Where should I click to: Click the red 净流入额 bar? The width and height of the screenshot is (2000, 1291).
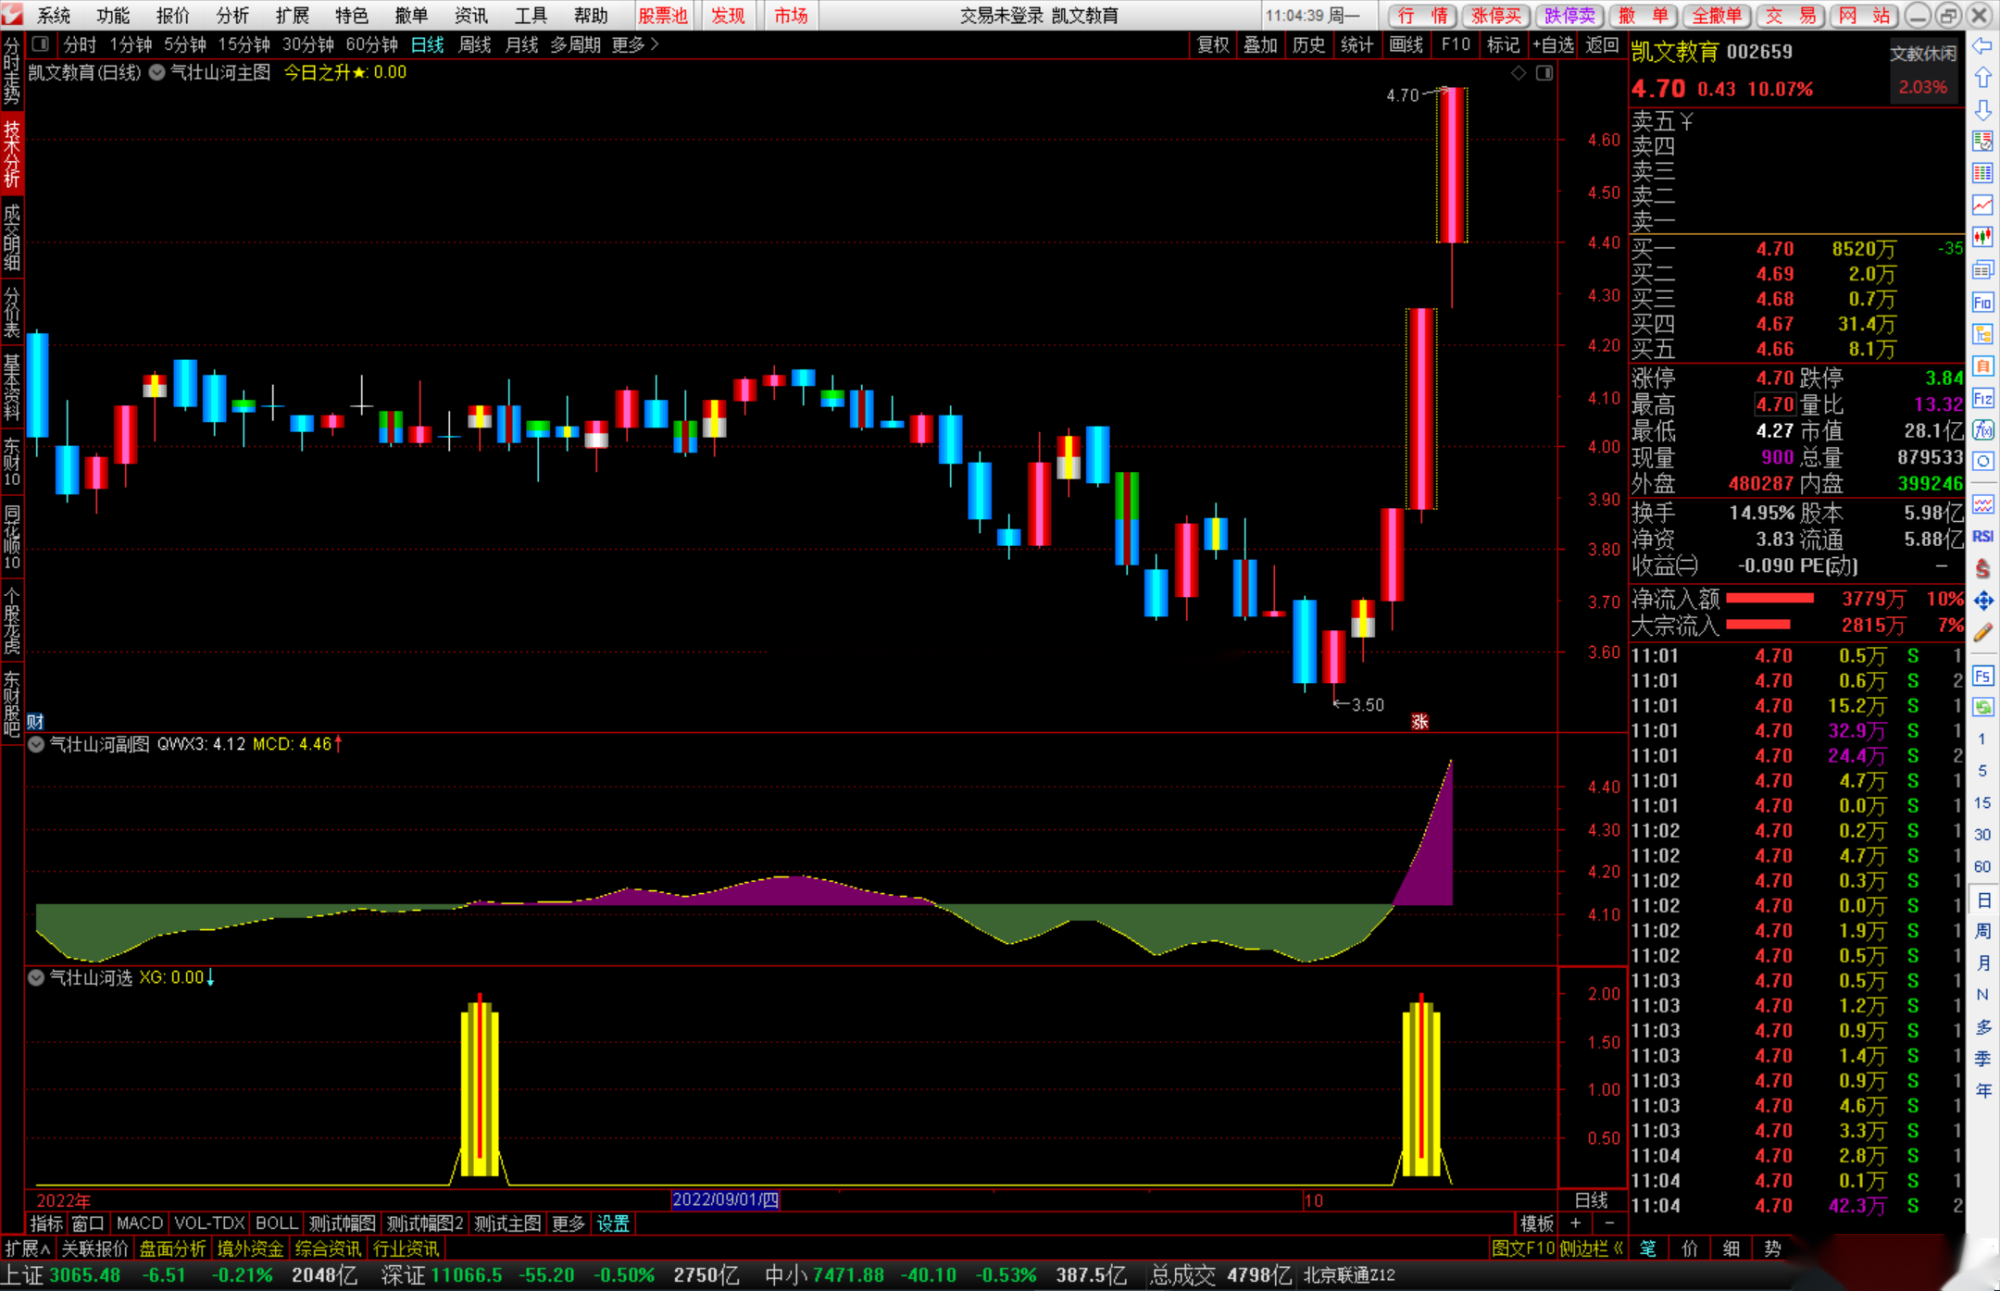point(1769,598)
